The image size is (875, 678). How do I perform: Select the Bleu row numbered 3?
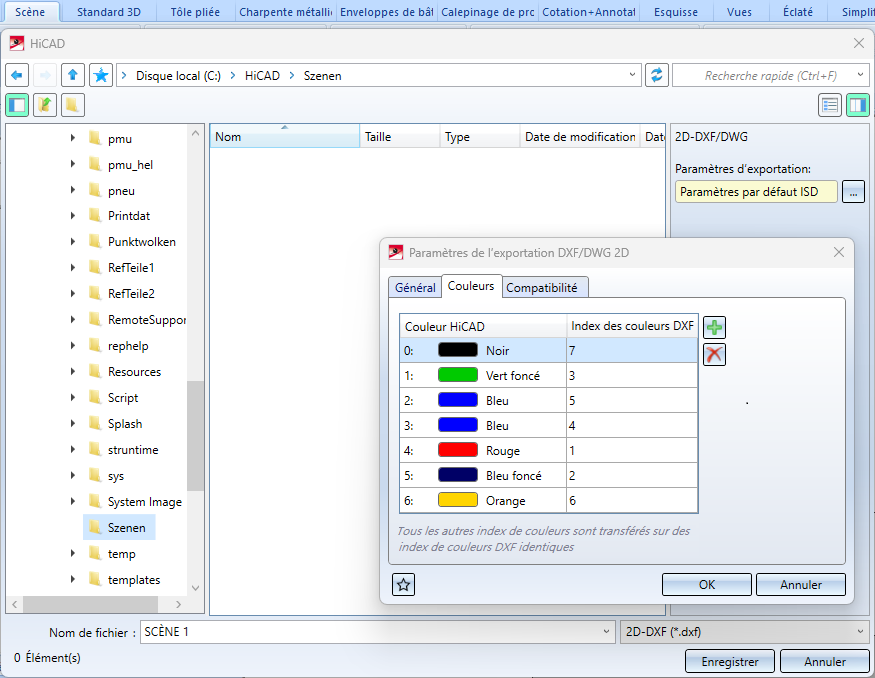click(x=549, y=425)
